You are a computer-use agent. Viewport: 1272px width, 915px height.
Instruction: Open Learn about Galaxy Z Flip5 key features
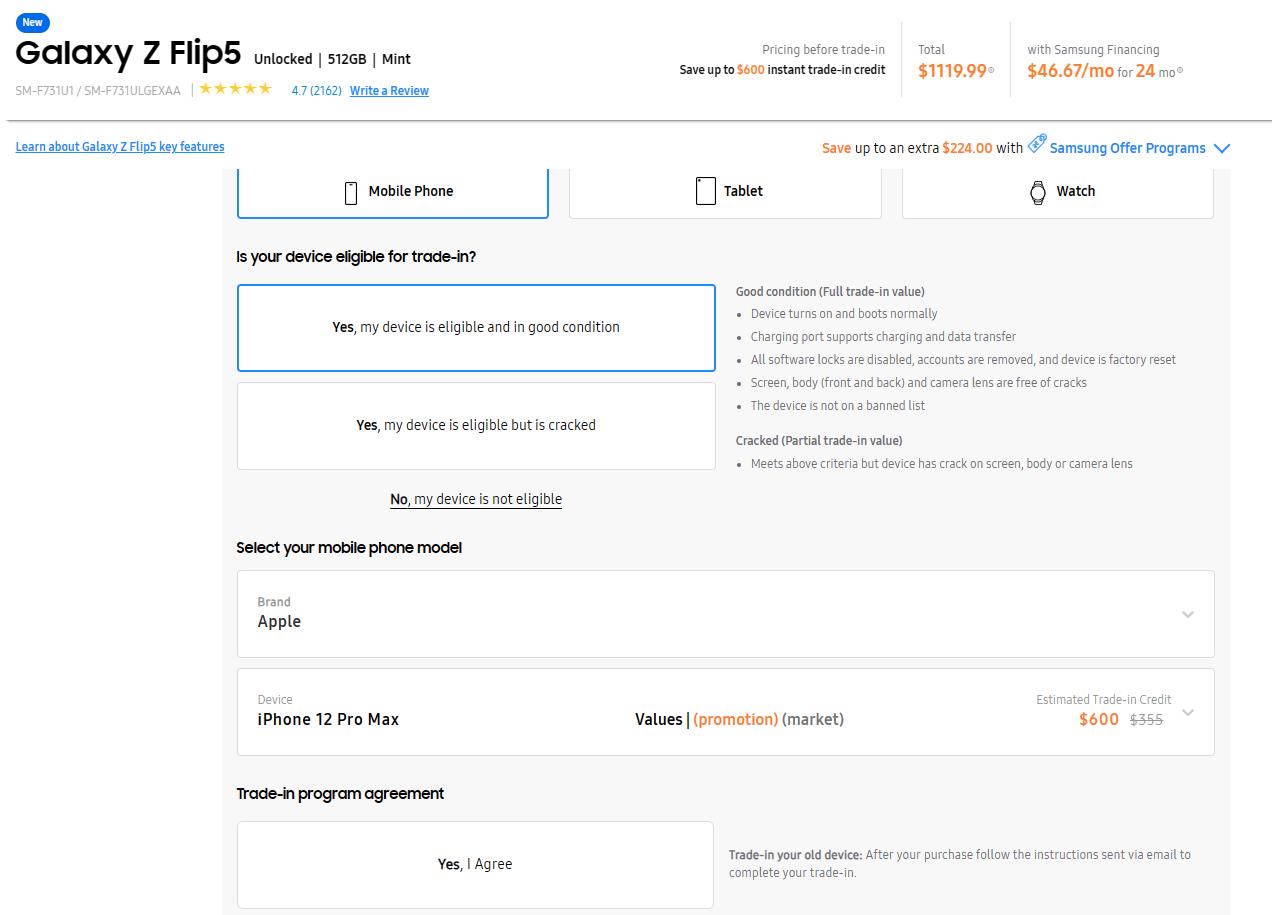coord(120,147)
